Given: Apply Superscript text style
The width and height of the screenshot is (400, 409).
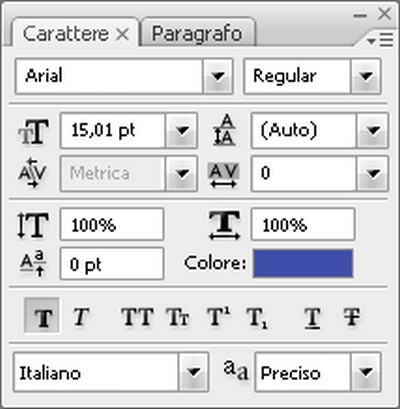Looking at the screenshot, I should [218, 316].
